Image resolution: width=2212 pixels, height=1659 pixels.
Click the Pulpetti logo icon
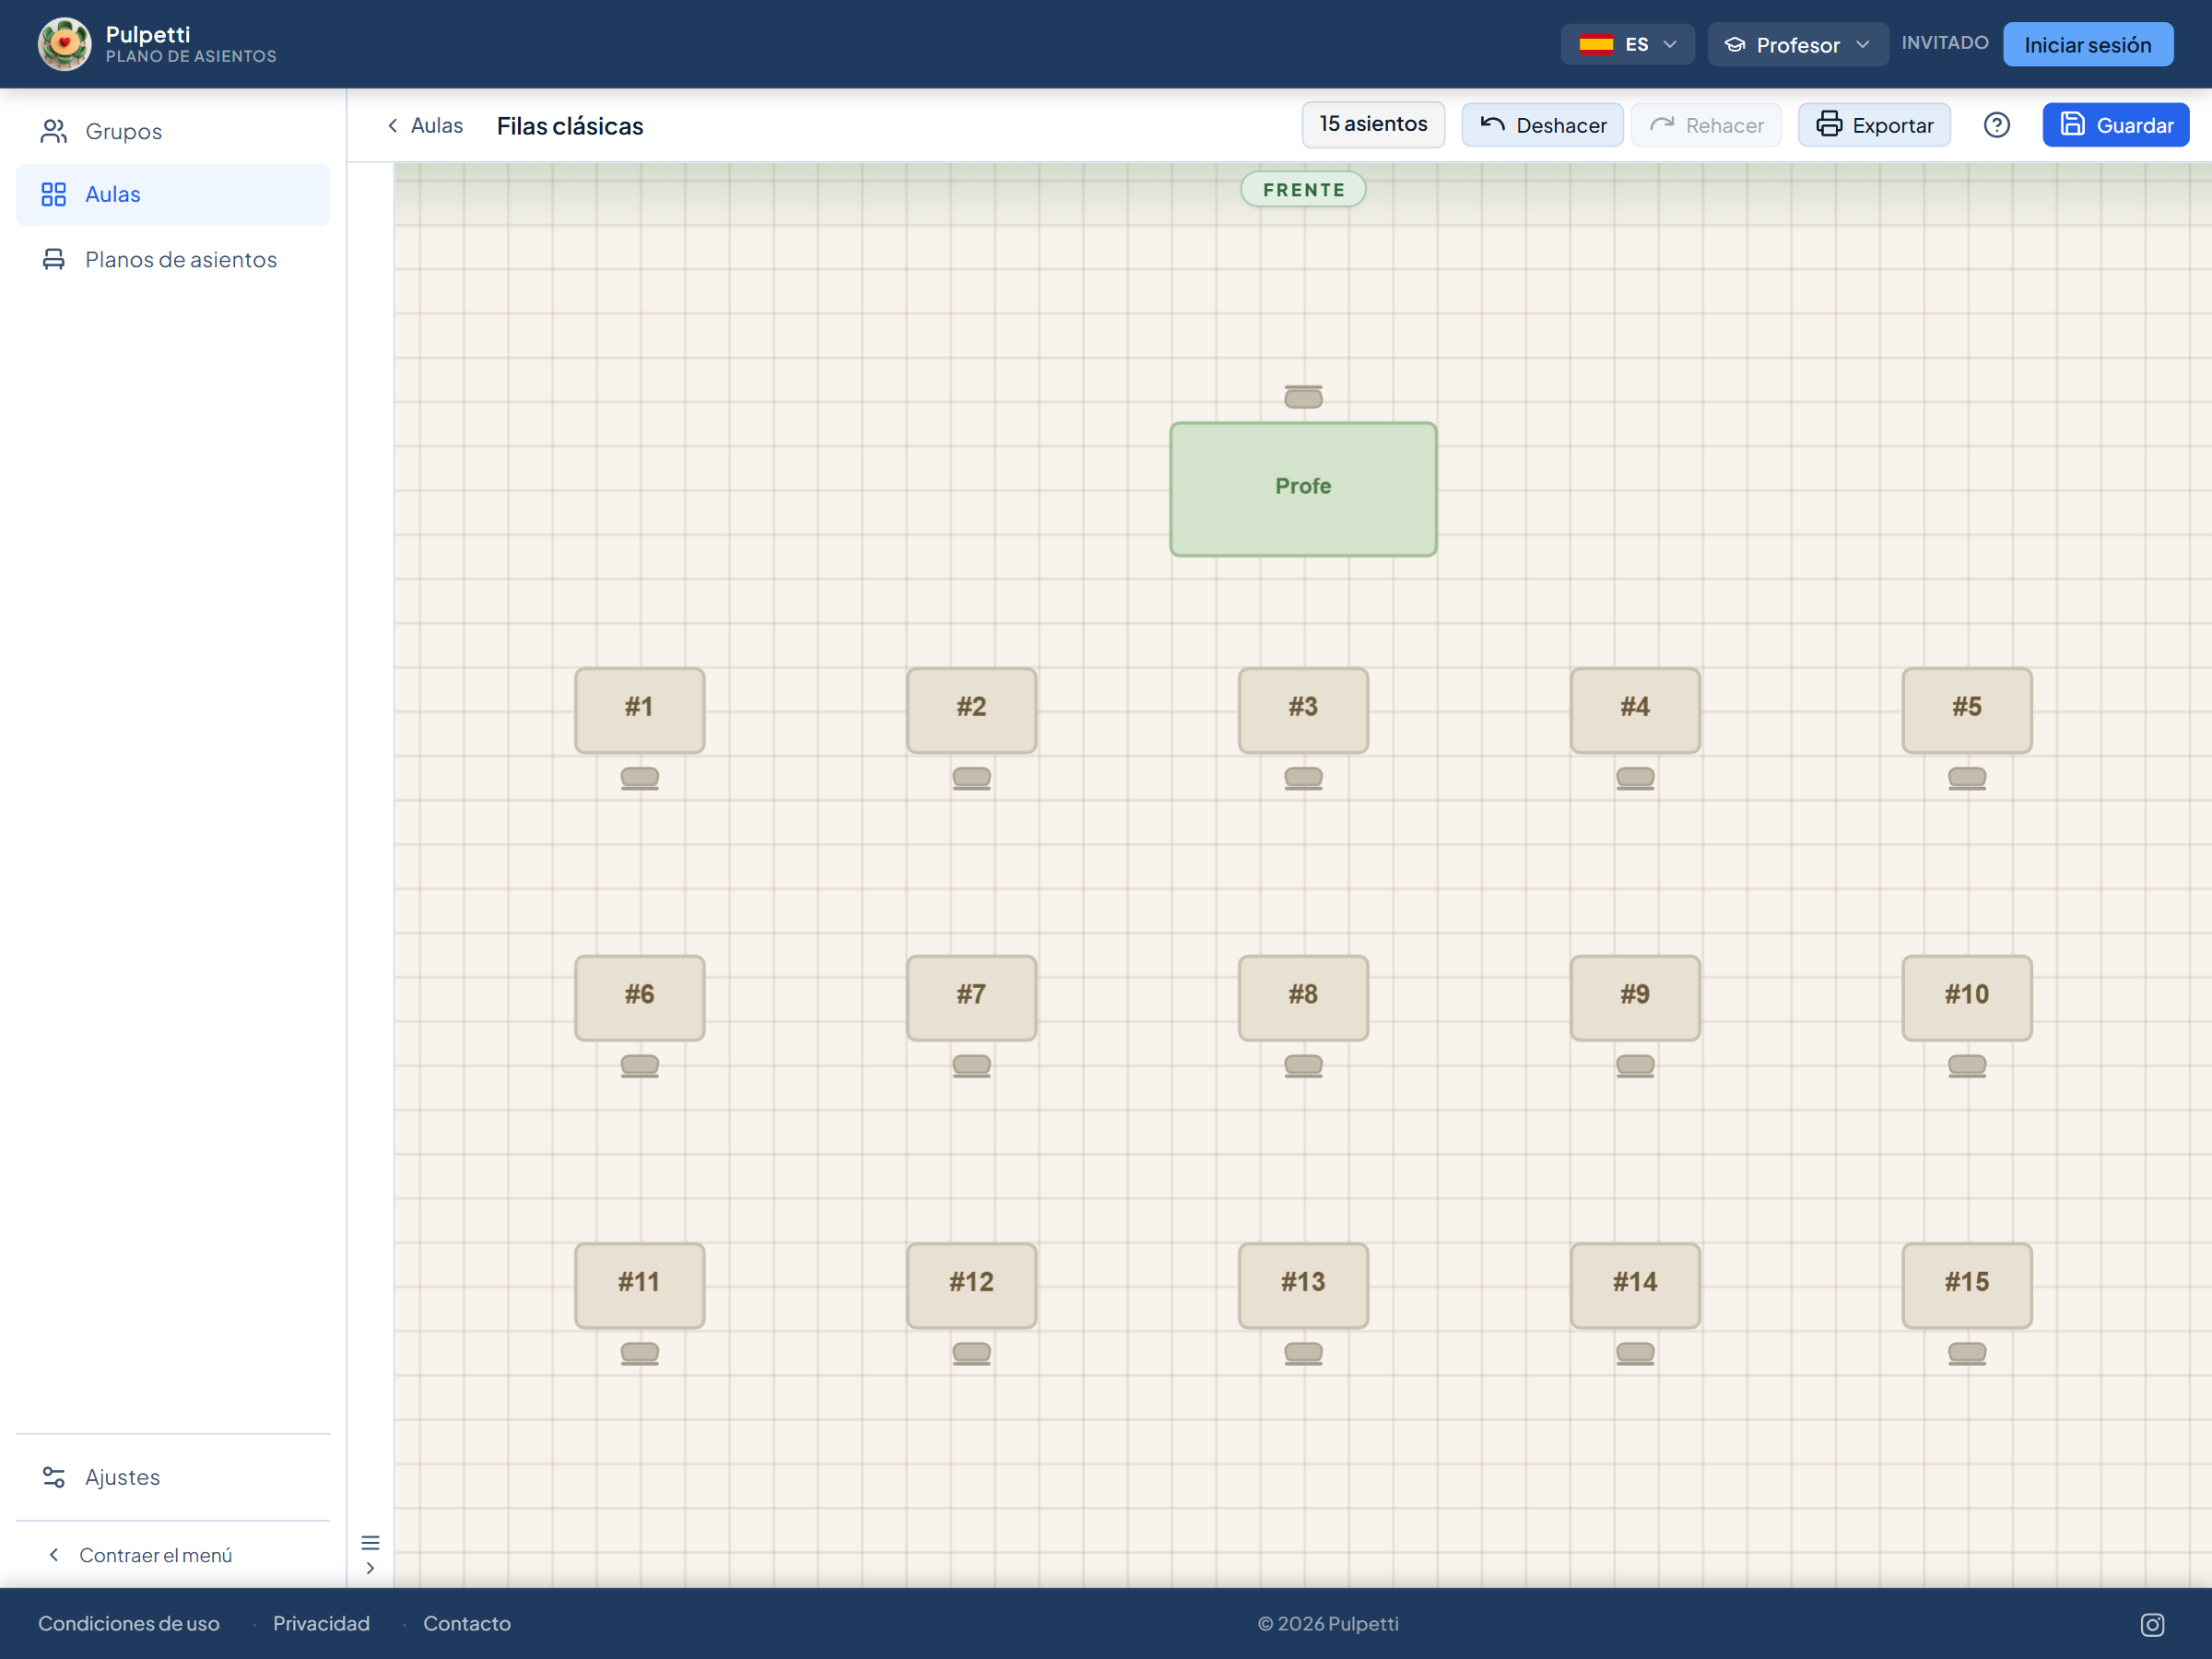point(64,44)
